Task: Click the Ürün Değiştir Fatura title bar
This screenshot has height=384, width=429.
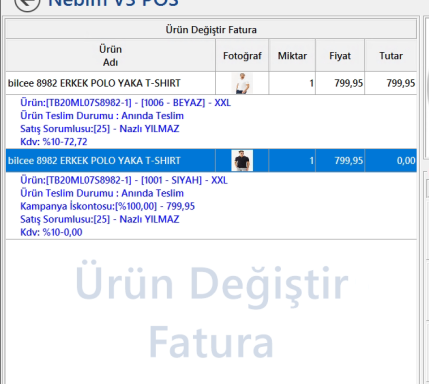Action: point(211,30)
